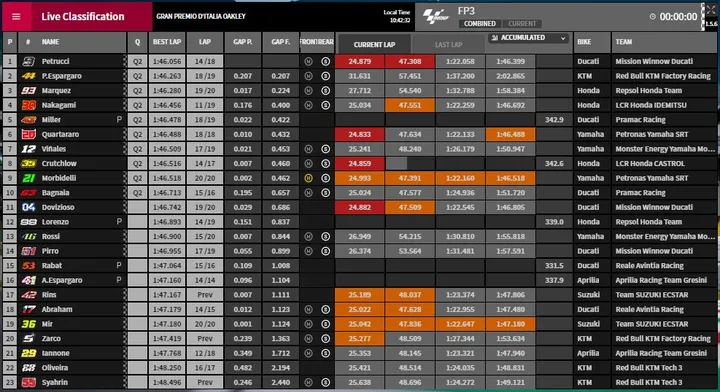The image size is (720, 392).
Task: Select the LAST LAP tab
Action: [448, 45]
